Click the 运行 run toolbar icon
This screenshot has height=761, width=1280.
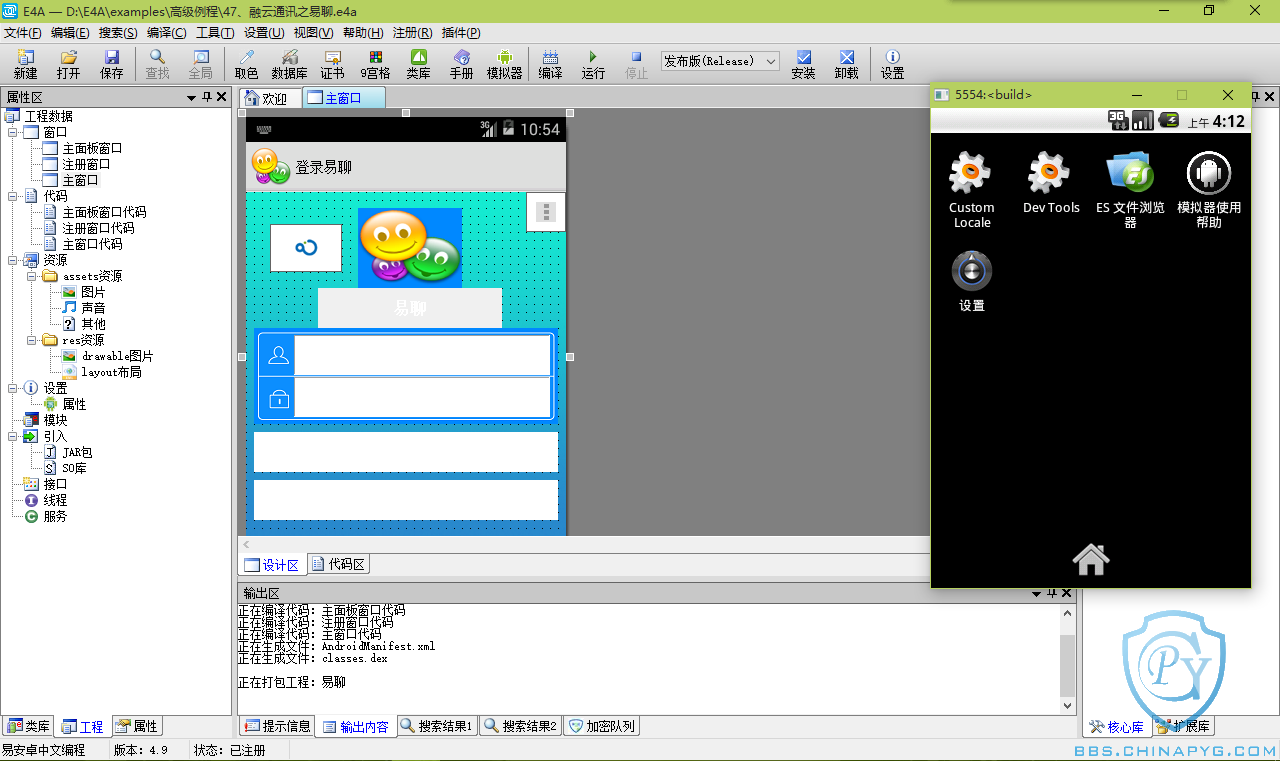[593, 64]
